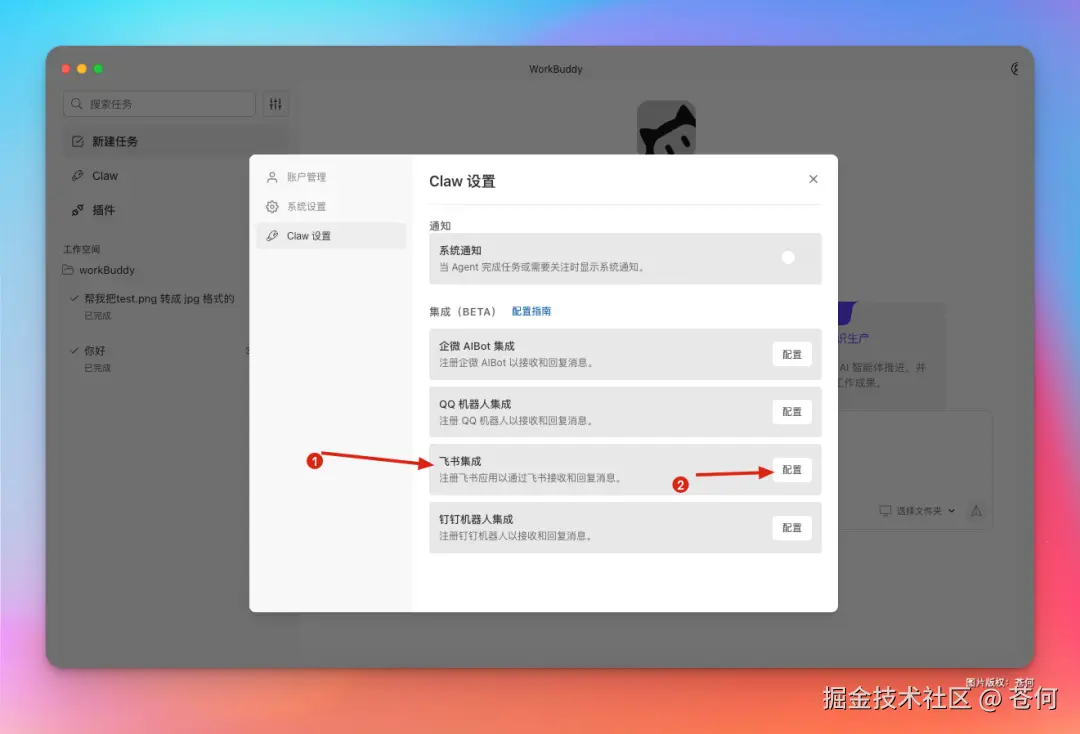This screenshot has height=734, width=1080.
Task: Click the send triangle icon near folder selector
Action: pyautogui.click(x=975, y=511)
